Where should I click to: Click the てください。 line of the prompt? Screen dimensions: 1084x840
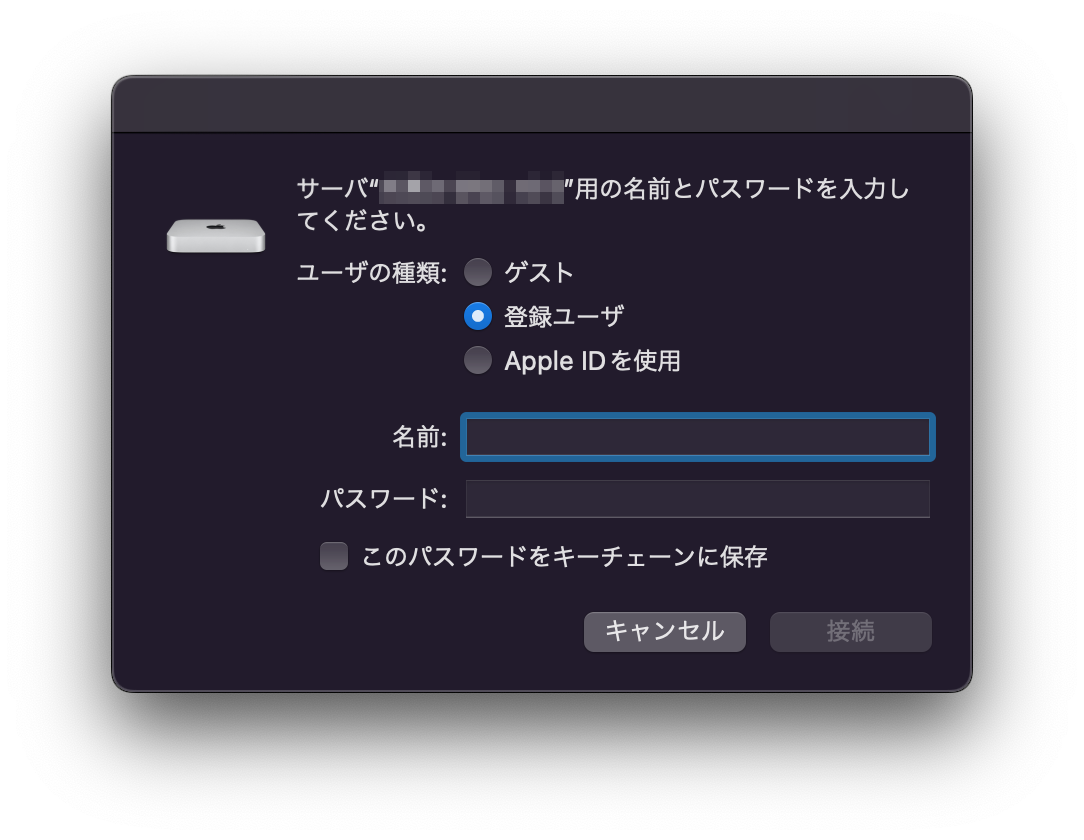pos(364,221)
